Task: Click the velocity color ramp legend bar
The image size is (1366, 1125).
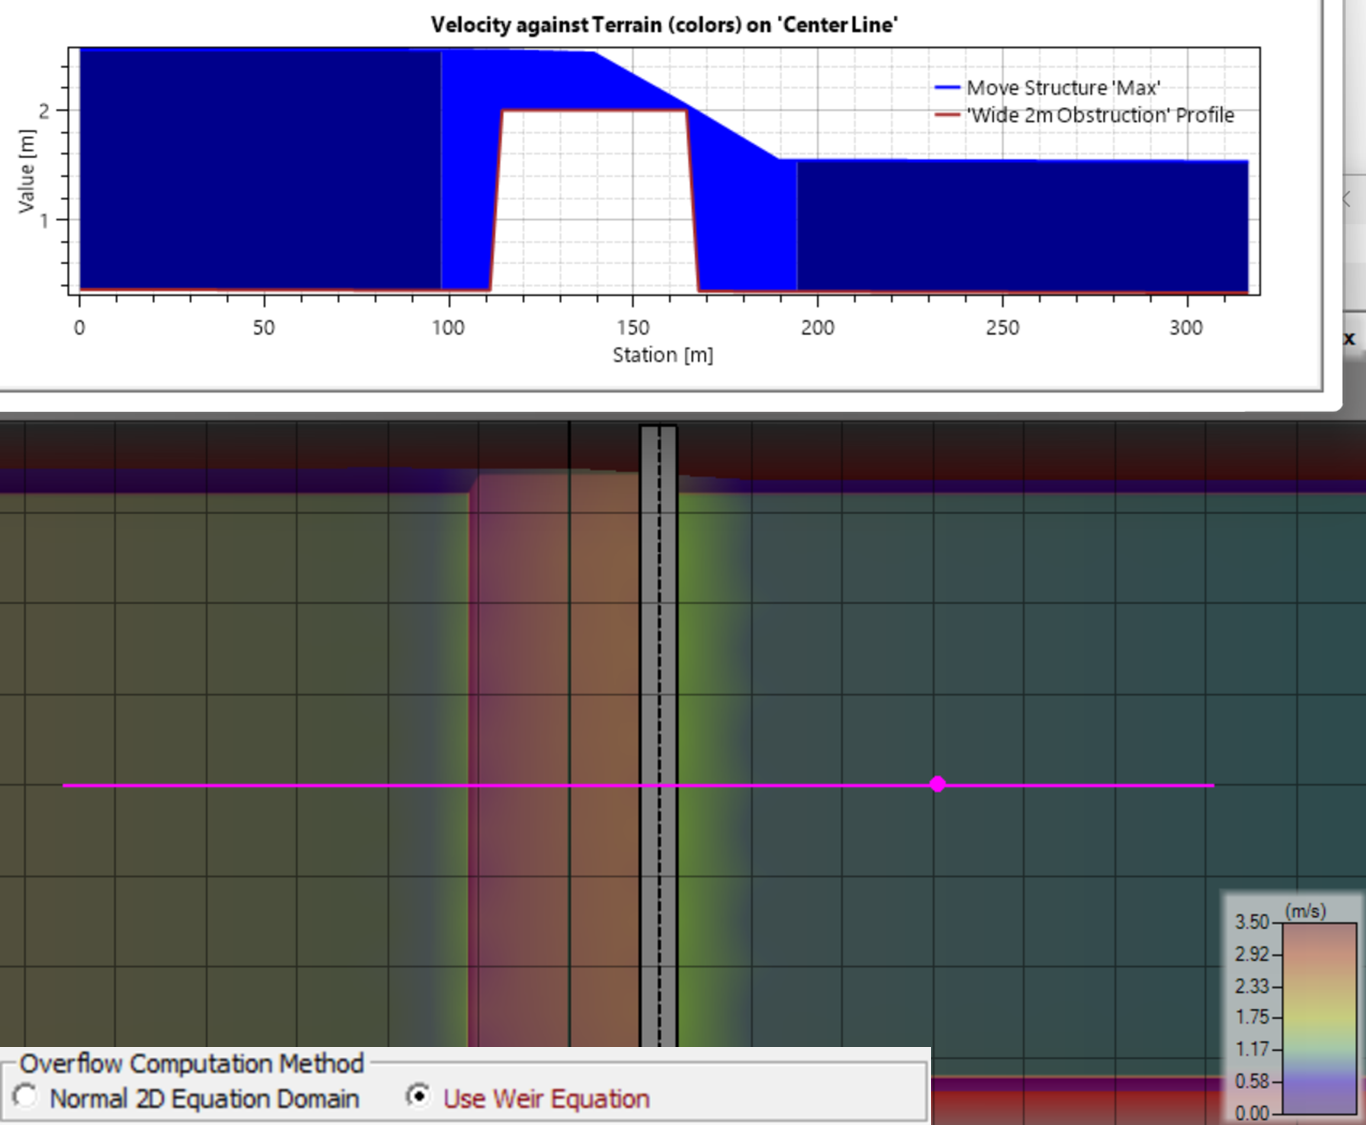Action: pyautogui.click(x=1319, y=1016)
